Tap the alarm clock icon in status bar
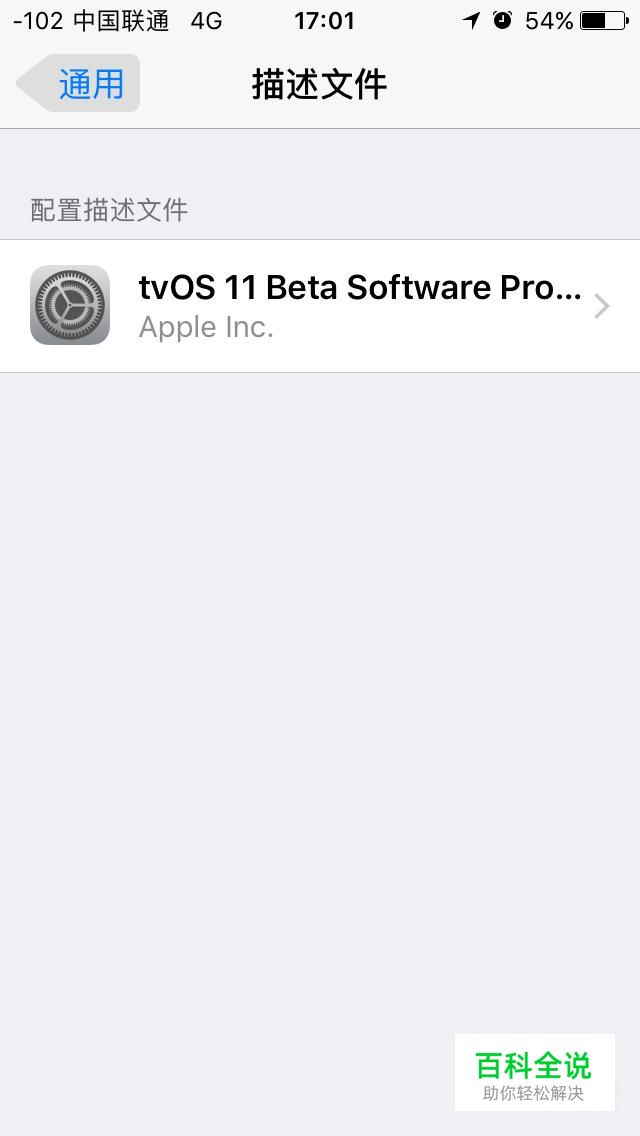The image size is (640, 1136). [x=502, y=20]
